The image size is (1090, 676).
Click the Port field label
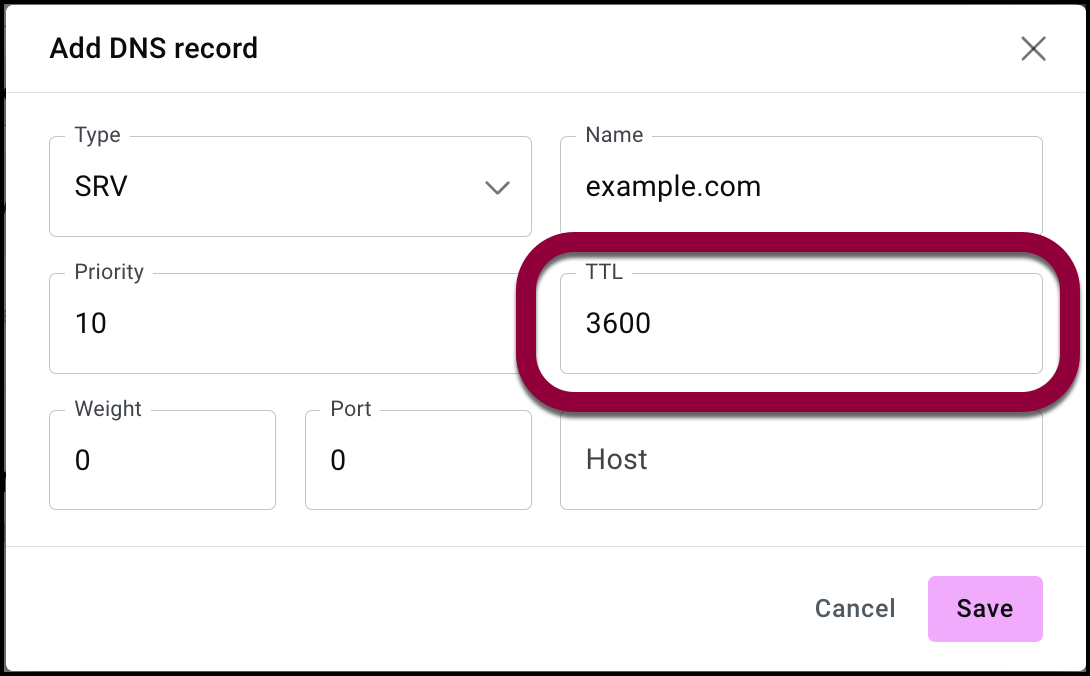point(350,409)
